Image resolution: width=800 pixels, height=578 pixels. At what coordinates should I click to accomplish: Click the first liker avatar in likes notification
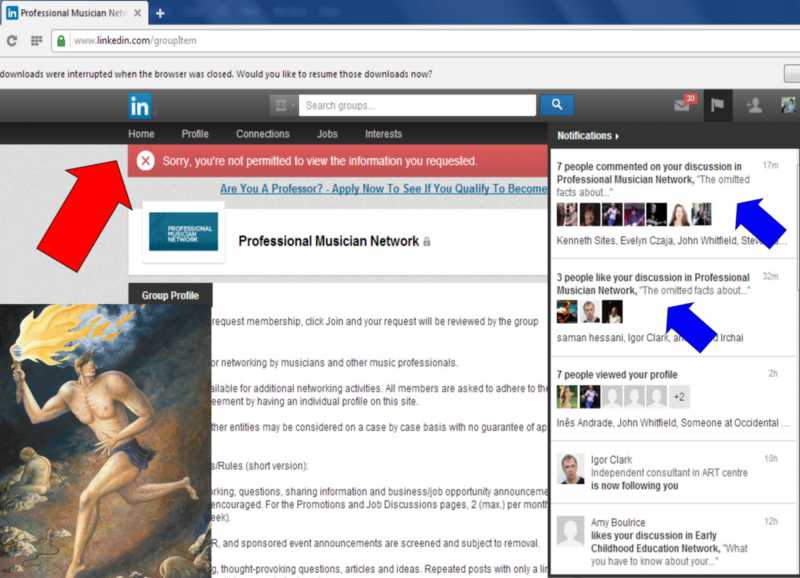(x=567, y=312)
